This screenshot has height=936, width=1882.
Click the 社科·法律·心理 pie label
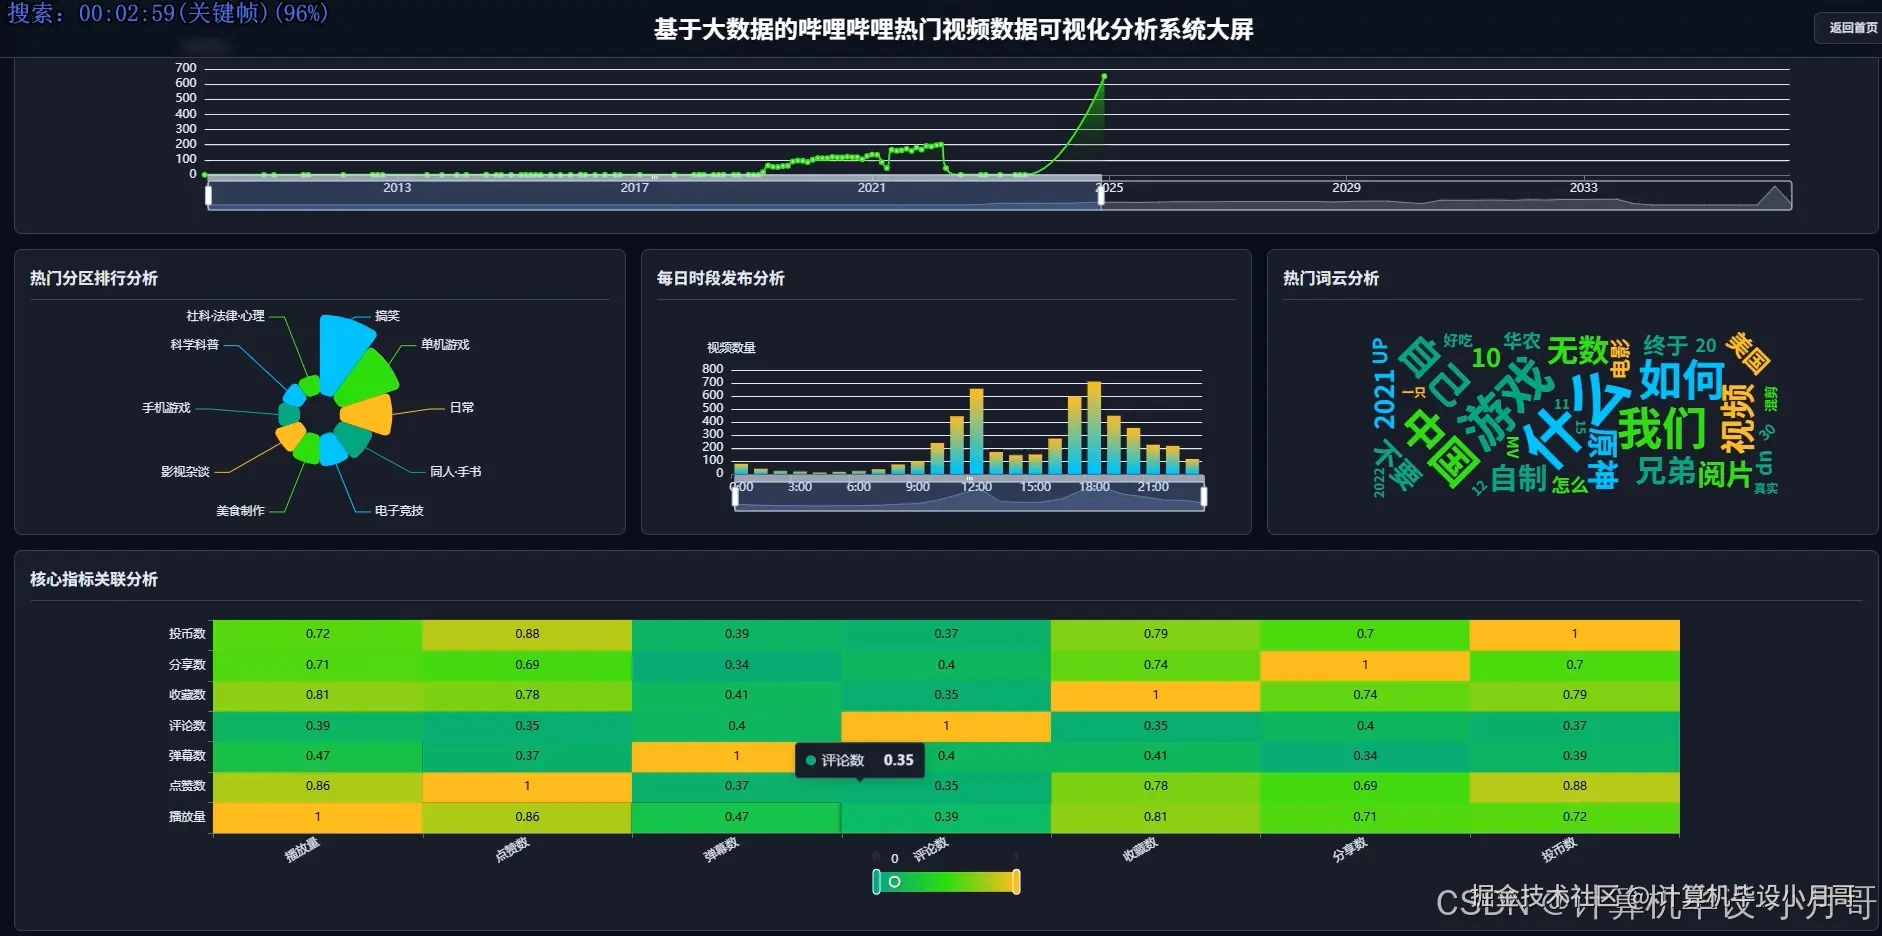pos(225,316)
